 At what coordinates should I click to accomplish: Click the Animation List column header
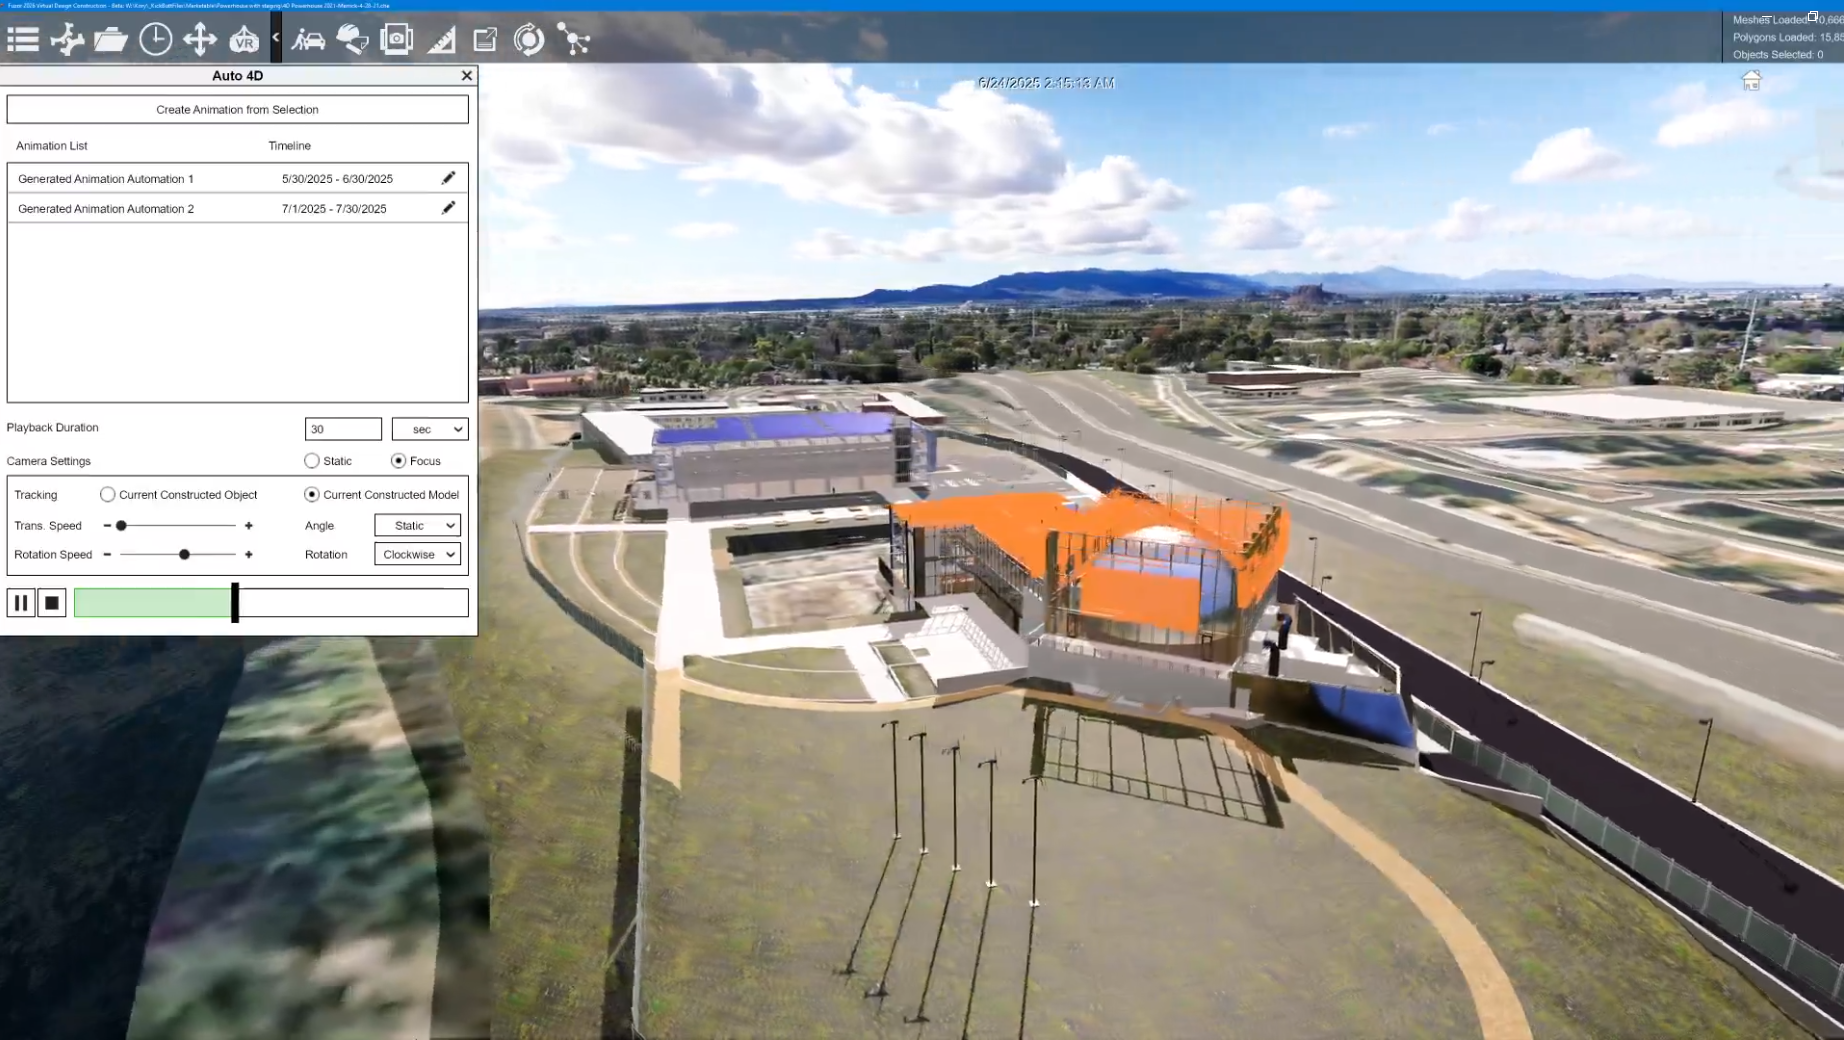click(x=52, y=146)
